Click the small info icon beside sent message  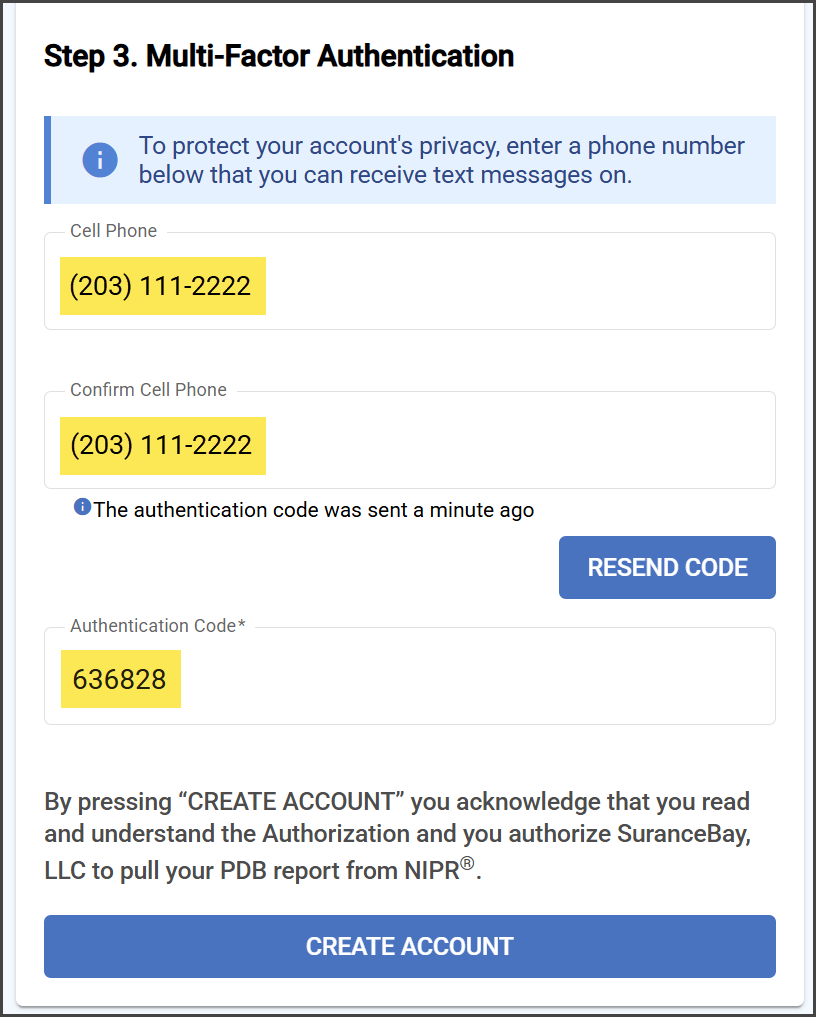point(82,507)
